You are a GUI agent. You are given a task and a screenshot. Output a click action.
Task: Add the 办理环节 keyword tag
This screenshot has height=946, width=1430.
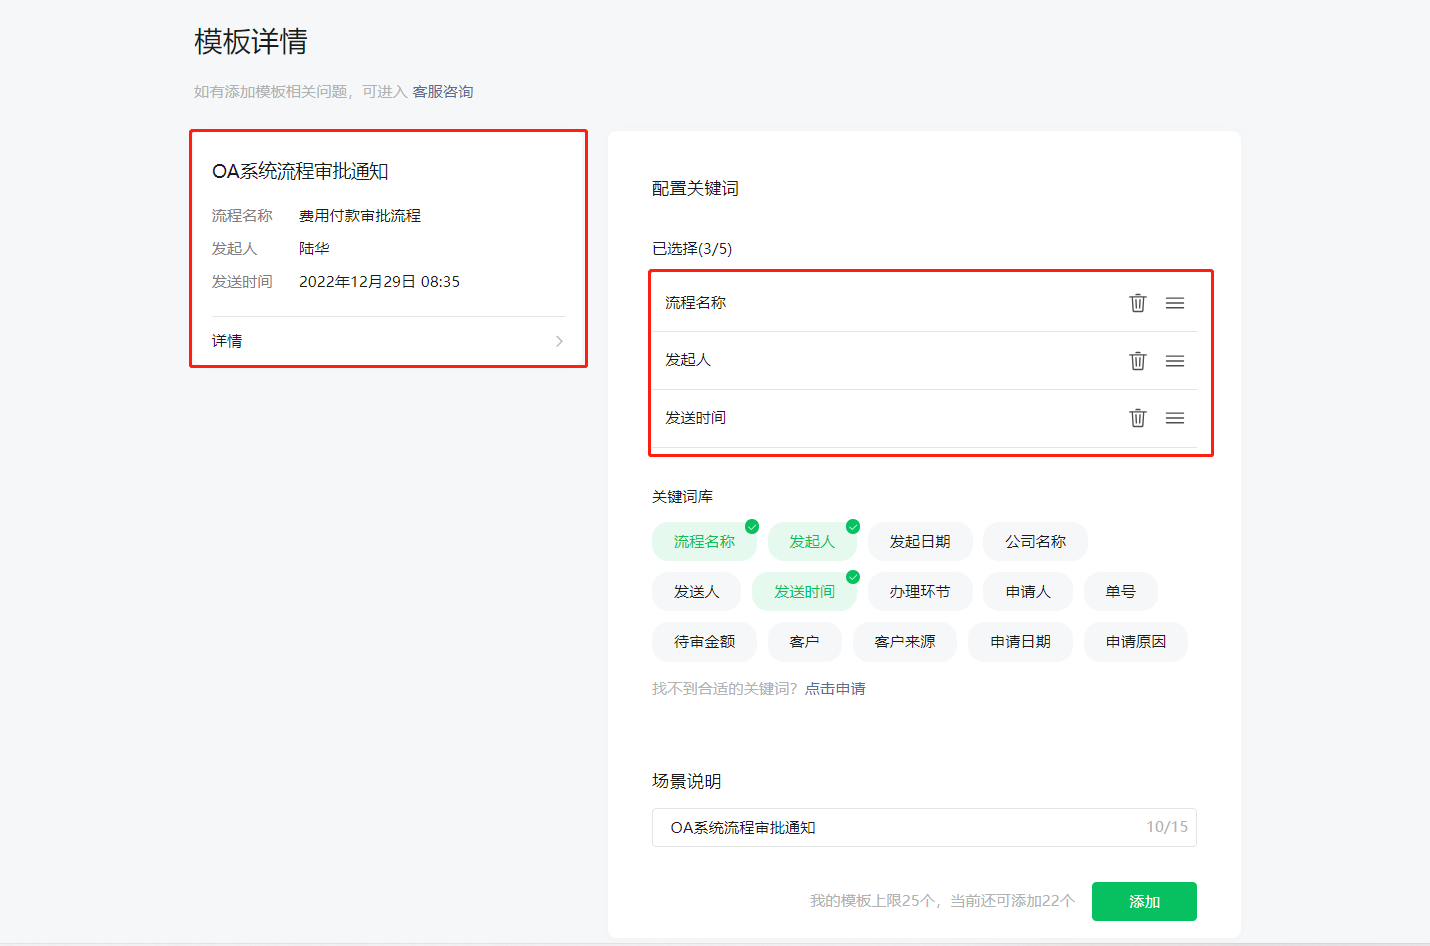[920, 592]
